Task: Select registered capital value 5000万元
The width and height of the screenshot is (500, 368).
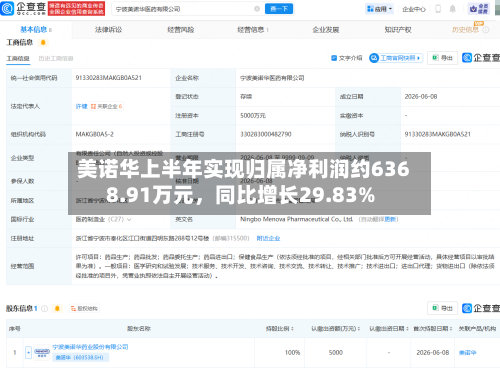Action: tap(253, 116)
